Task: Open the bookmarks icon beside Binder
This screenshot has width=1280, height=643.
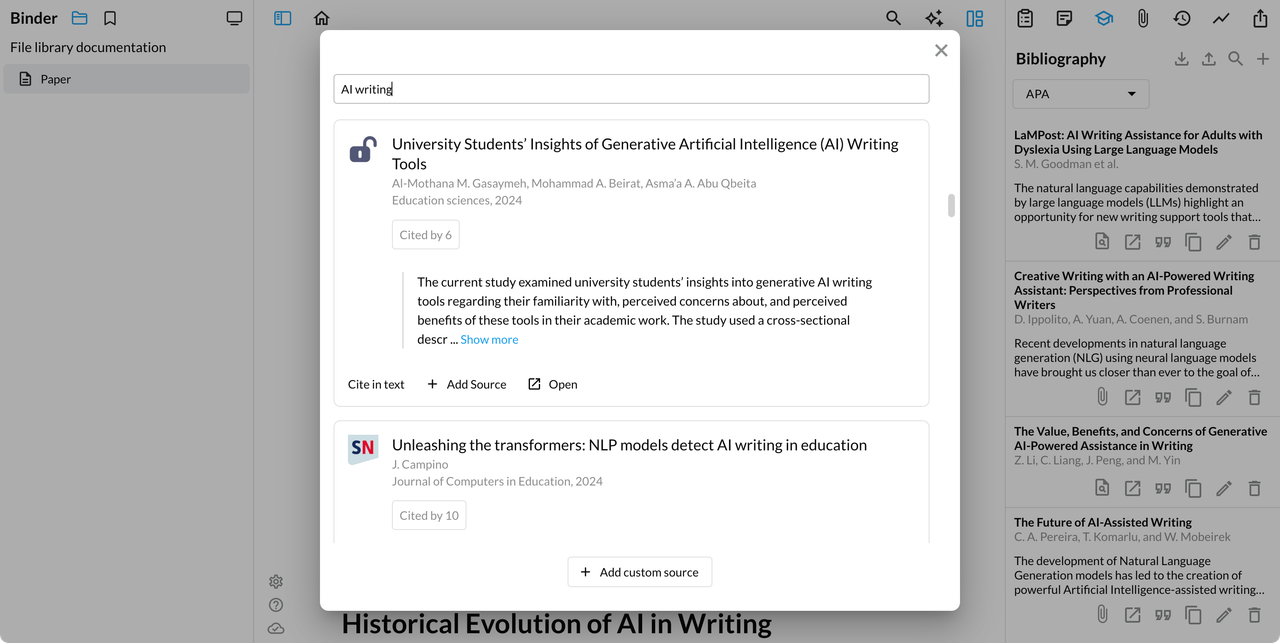Action: (x=110, y=18)
